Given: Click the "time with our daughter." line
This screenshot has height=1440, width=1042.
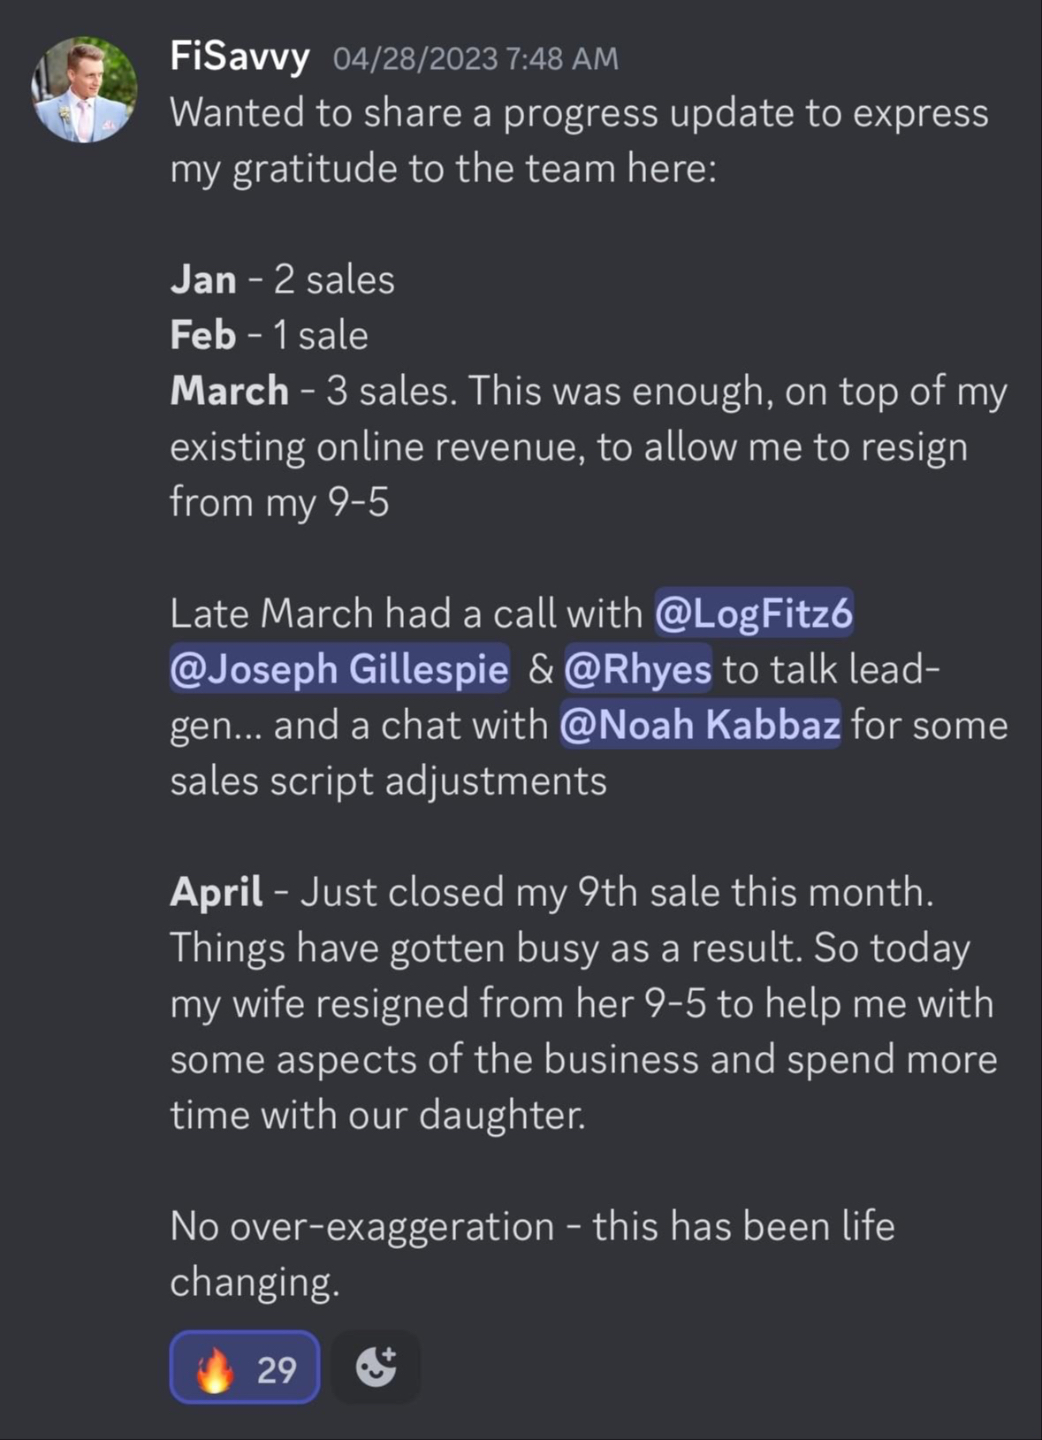Looking at the screenshot, I should coord(377,1115).
